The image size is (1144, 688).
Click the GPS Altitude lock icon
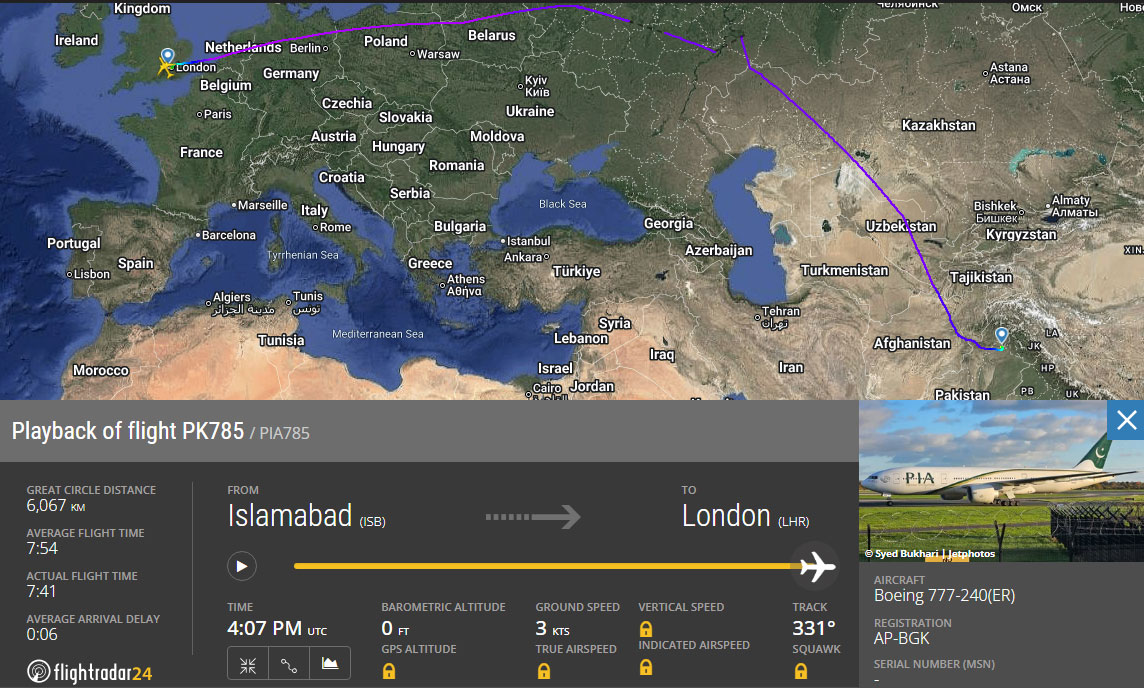click(x=389, y=670)
